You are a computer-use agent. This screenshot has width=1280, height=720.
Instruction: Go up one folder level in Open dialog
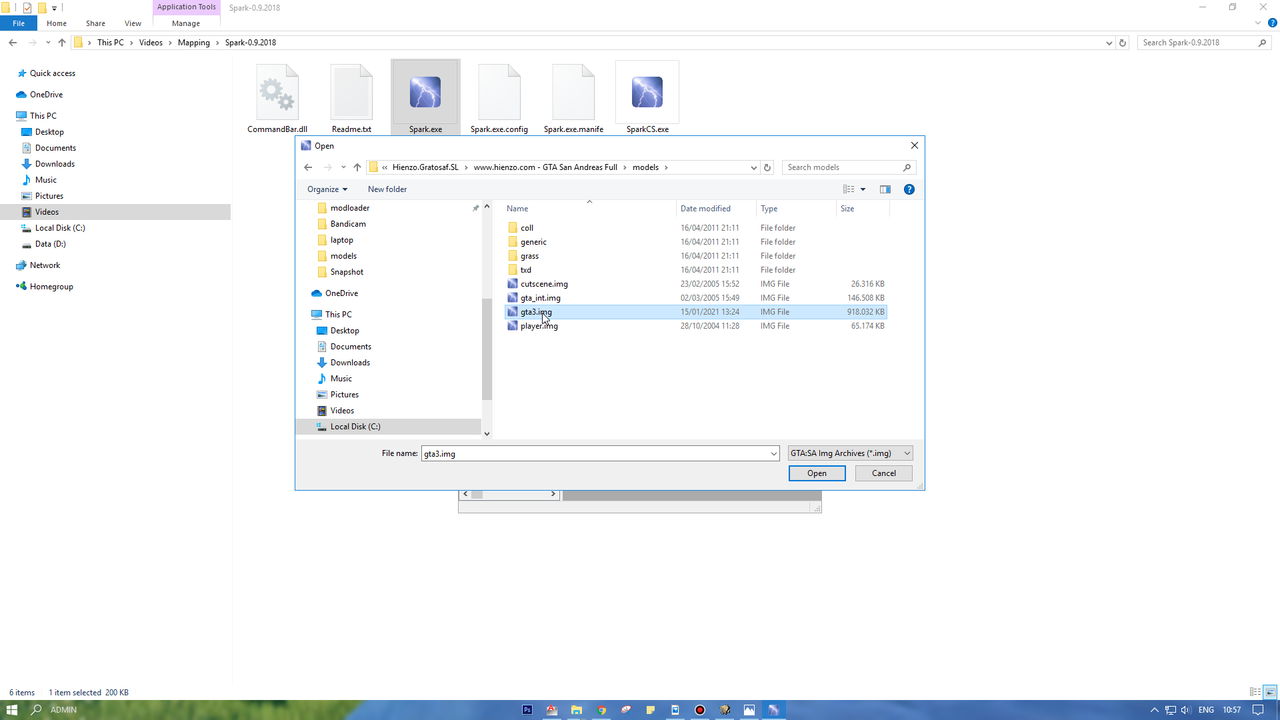[357, 167]
